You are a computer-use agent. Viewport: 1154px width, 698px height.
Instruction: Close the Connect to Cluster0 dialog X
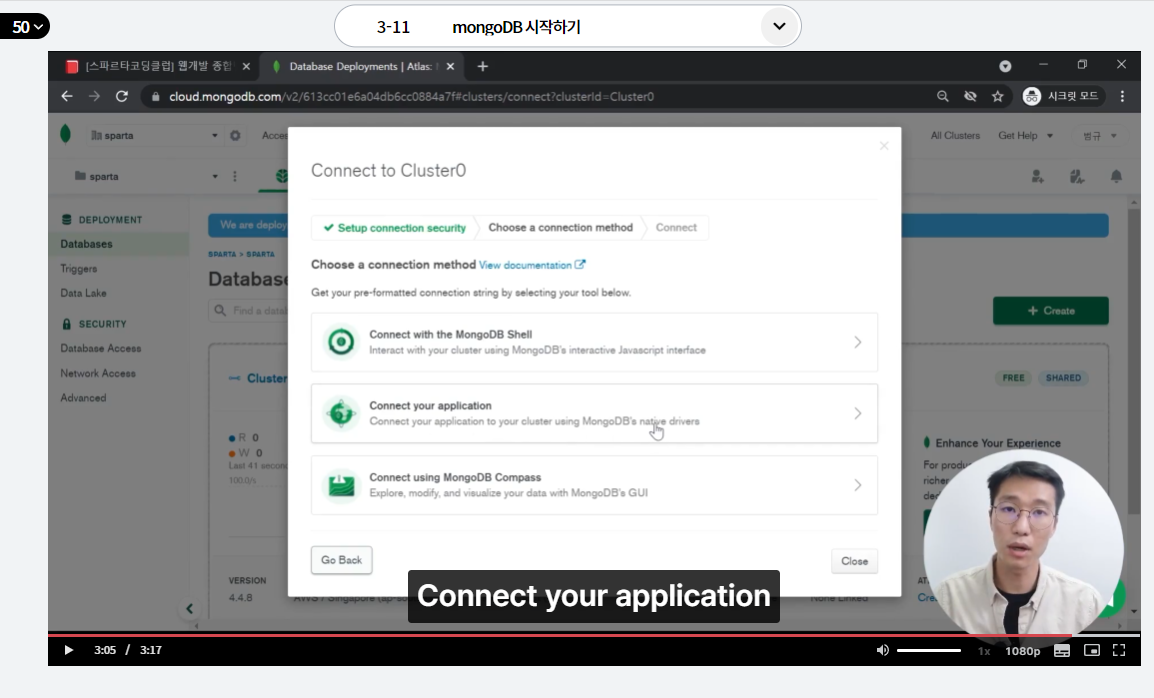[884, 146]
